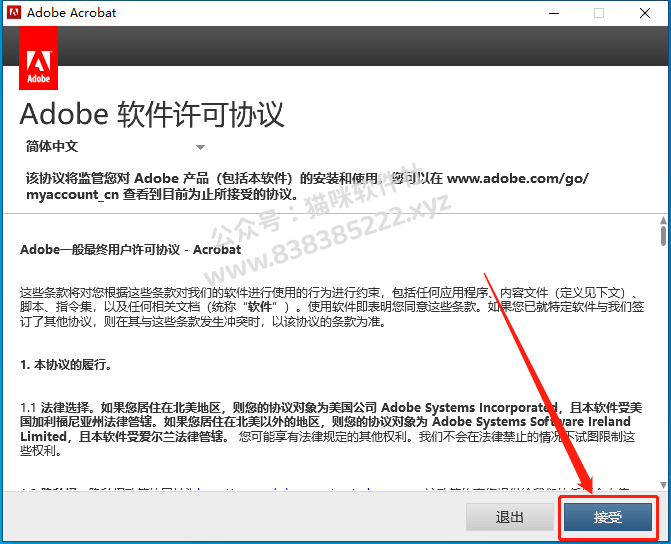Click the 'Adobe Acrobat' window title

pyautogui.click(x=71, y=13)
